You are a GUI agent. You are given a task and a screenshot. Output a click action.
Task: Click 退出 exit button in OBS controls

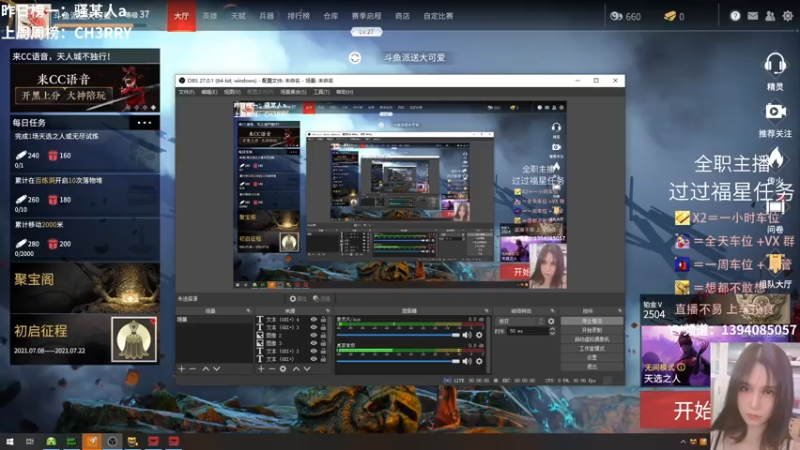click(592, 366)
